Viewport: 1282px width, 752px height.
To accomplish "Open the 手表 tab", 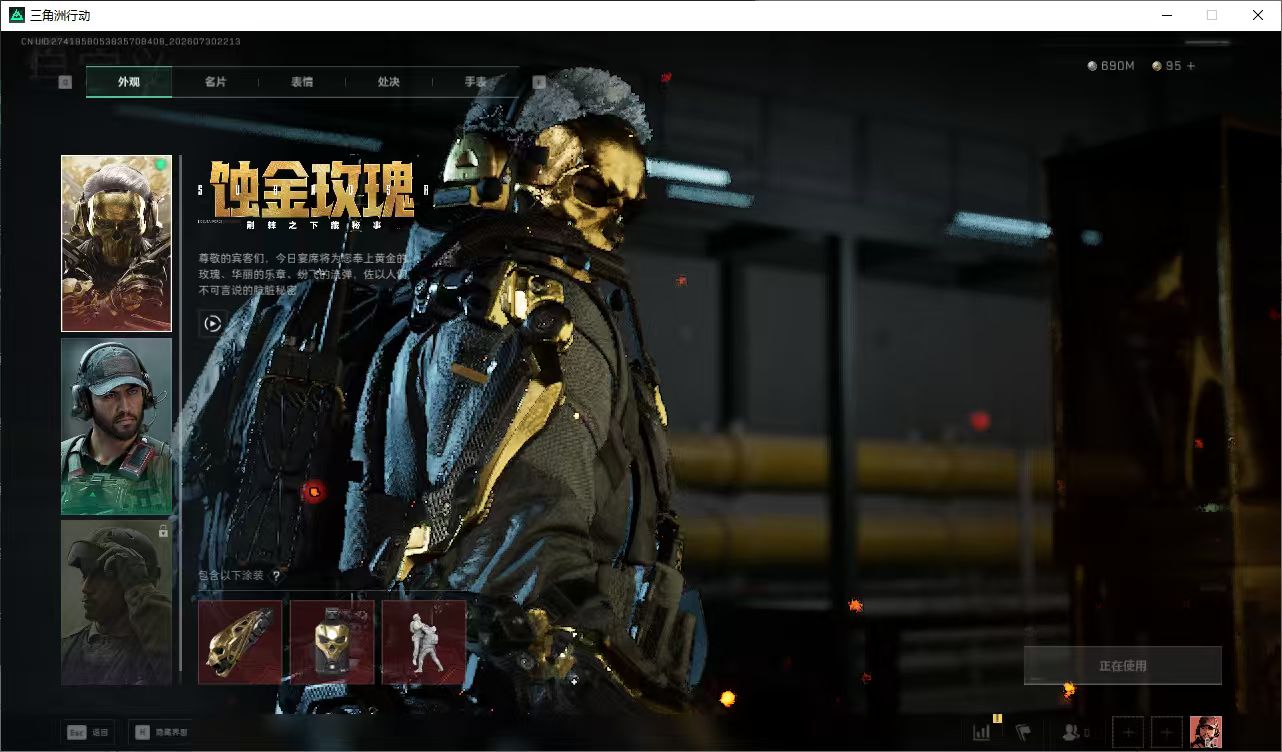I will click(x=476, y=82).
